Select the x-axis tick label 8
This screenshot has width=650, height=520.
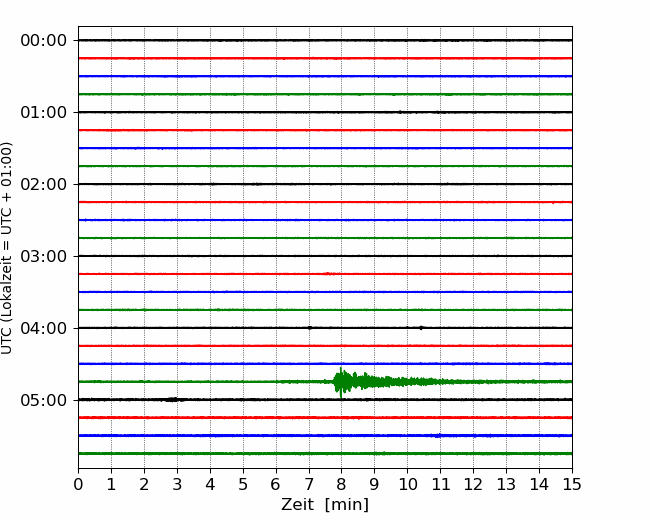pyautogui.click(x=342, y=484)
